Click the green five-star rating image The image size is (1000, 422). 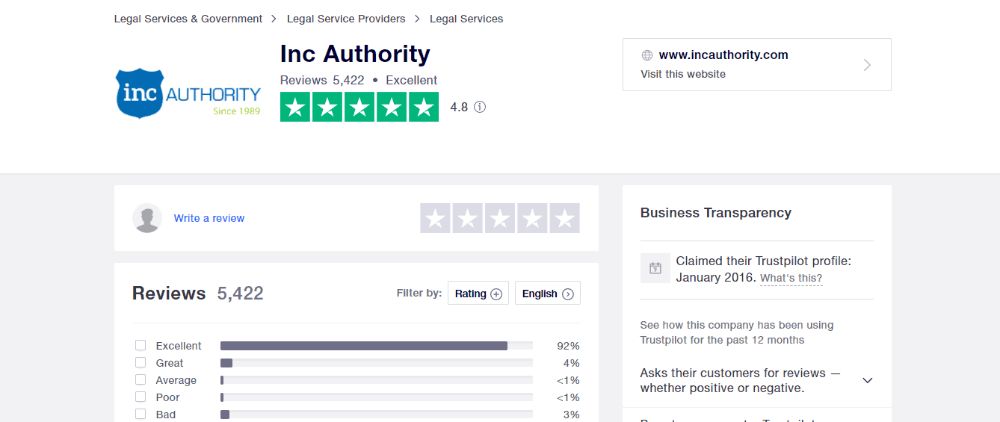click(x=359, y=107)
